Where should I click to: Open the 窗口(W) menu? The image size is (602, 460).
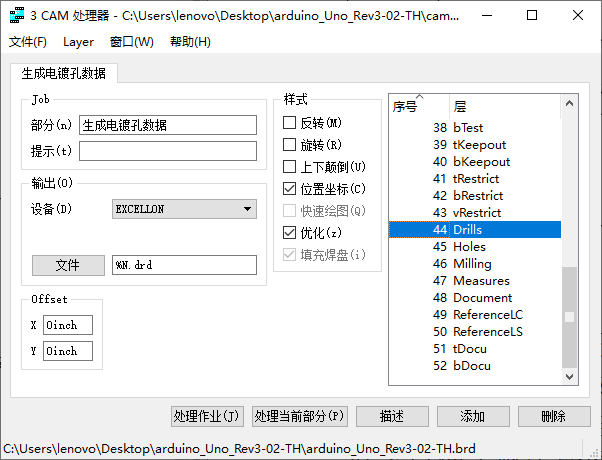(x=132, y=42)
